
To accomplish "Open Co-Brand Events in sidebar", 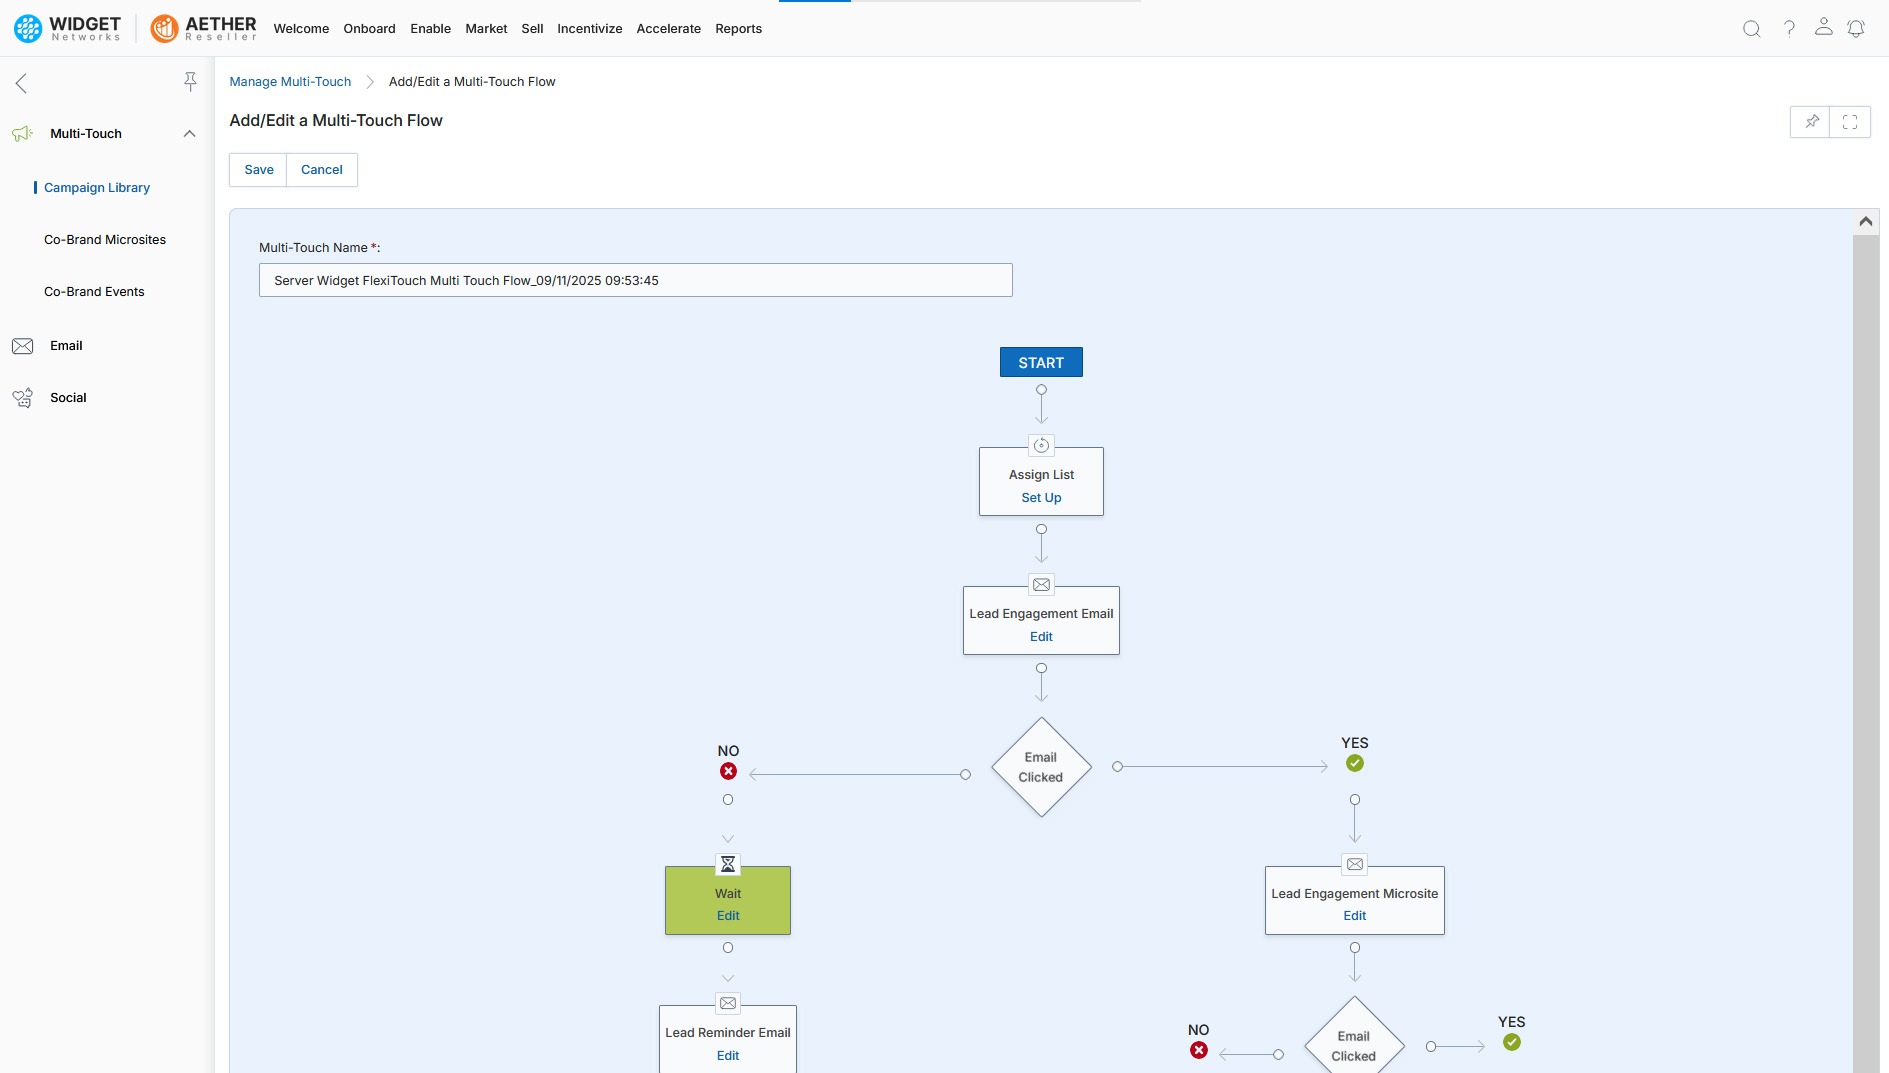I will click(94, 292).
